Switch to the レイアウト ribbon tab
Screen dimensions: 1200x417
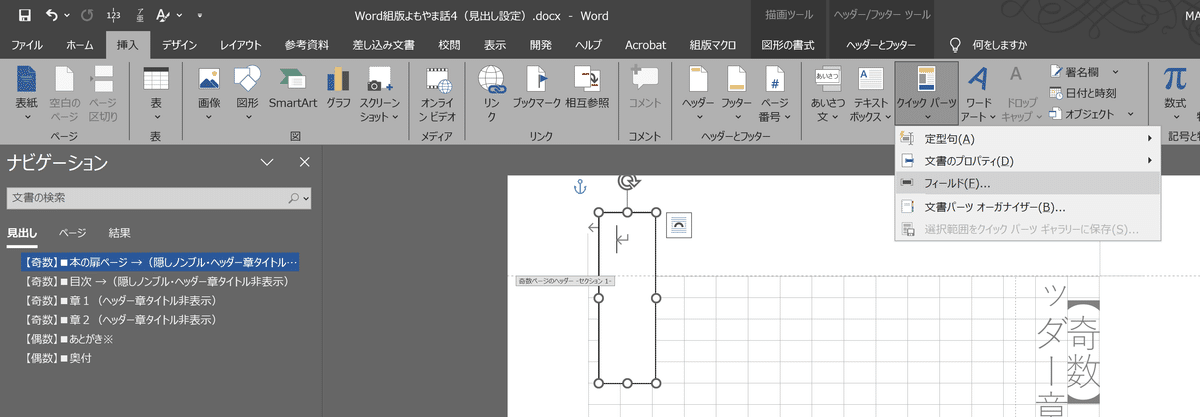click(x=241, y=45)
